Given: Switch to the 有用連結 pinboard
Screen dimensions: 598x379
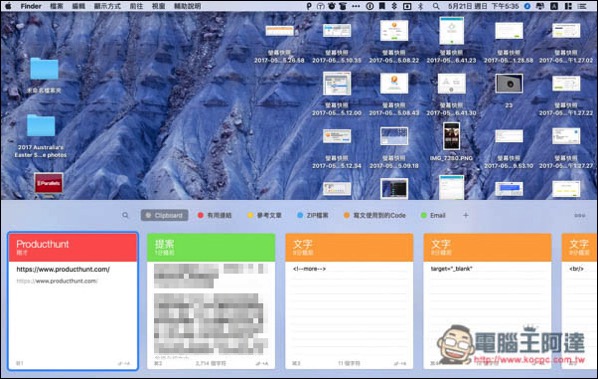Looking at the screenshot, I should point(215,215).
